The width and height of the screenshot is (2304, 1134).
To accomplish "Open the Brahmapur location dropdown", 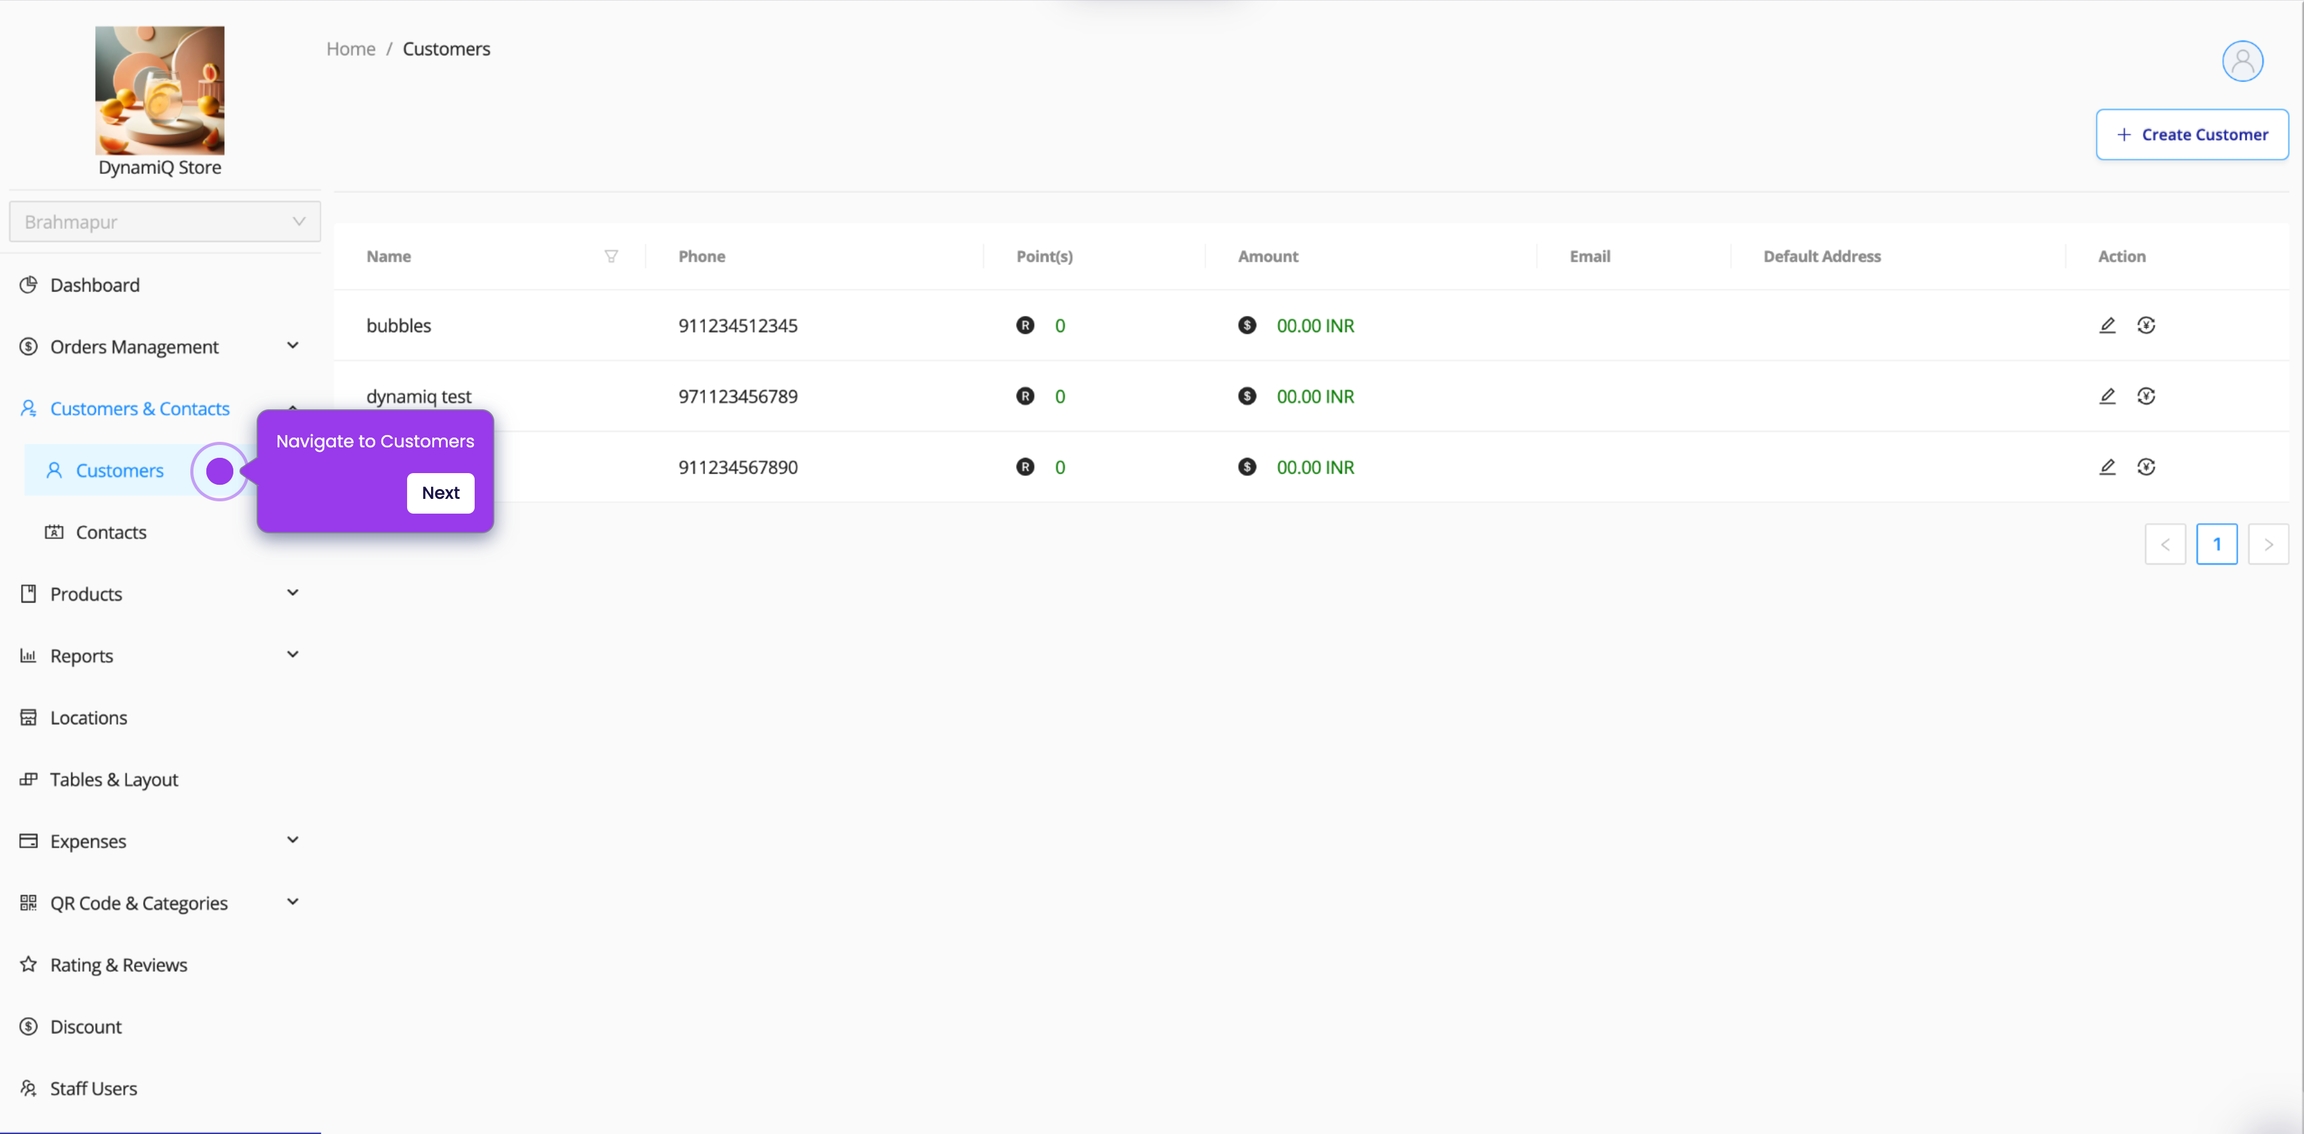I will tap(165, 221).
